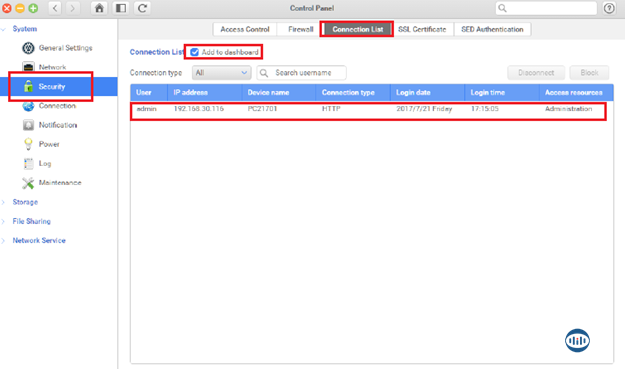Uncheck Add to dashboard checkbox
The width and height of the screenshot is (625, 369).
click(195, 52)
